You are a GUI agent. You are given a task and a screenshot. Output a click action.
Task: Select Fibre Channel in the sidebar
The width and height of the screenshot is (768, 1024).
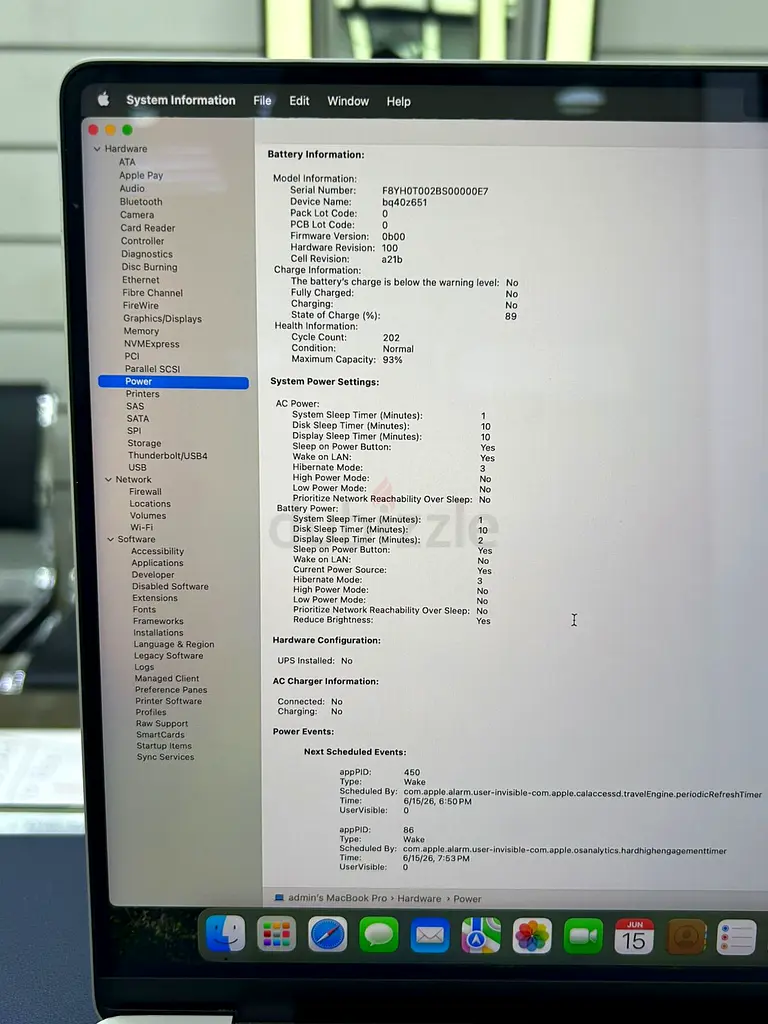[153, 293]
